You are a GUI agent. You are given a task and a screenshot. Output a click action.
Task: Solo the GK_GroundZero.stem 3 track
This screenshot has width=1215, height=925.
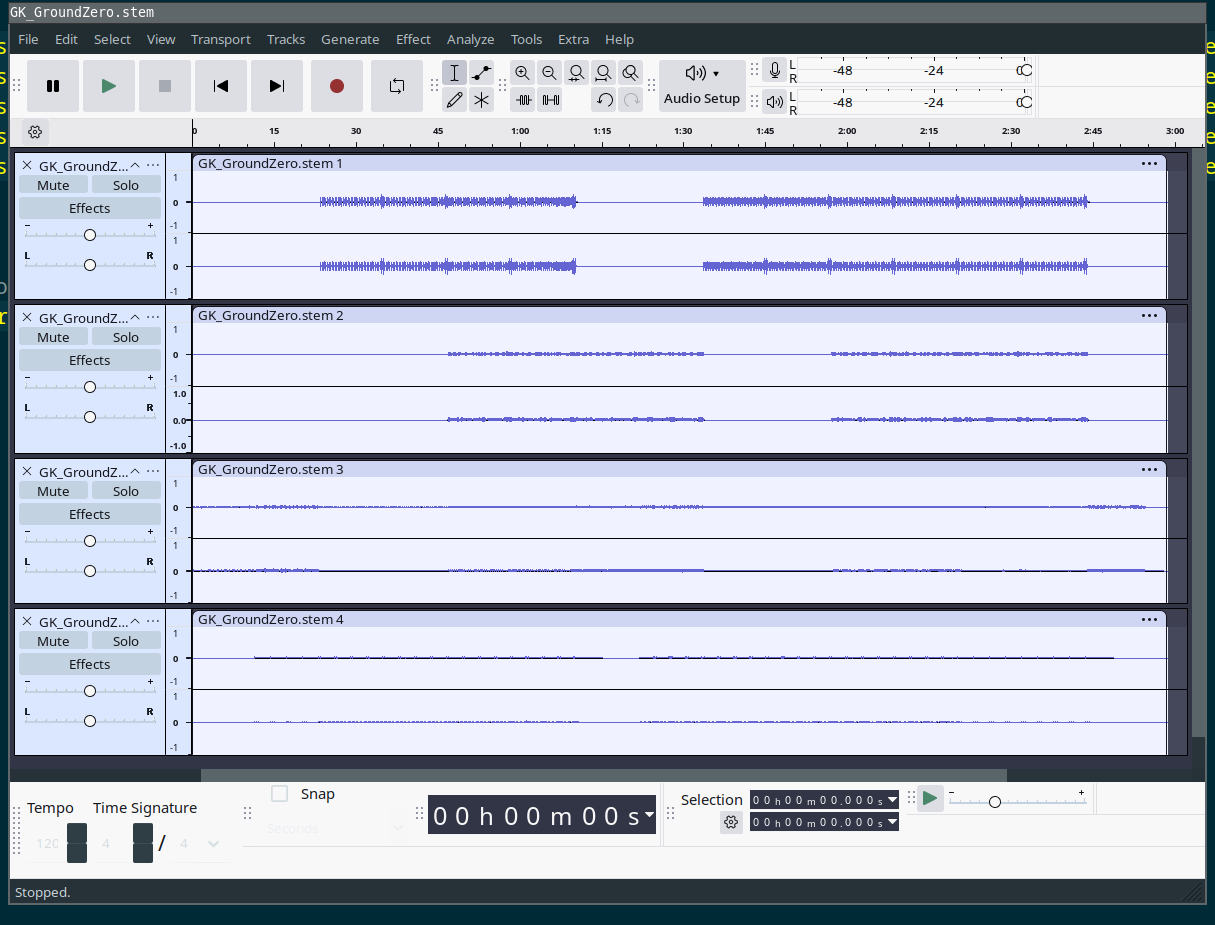point(126,491)
